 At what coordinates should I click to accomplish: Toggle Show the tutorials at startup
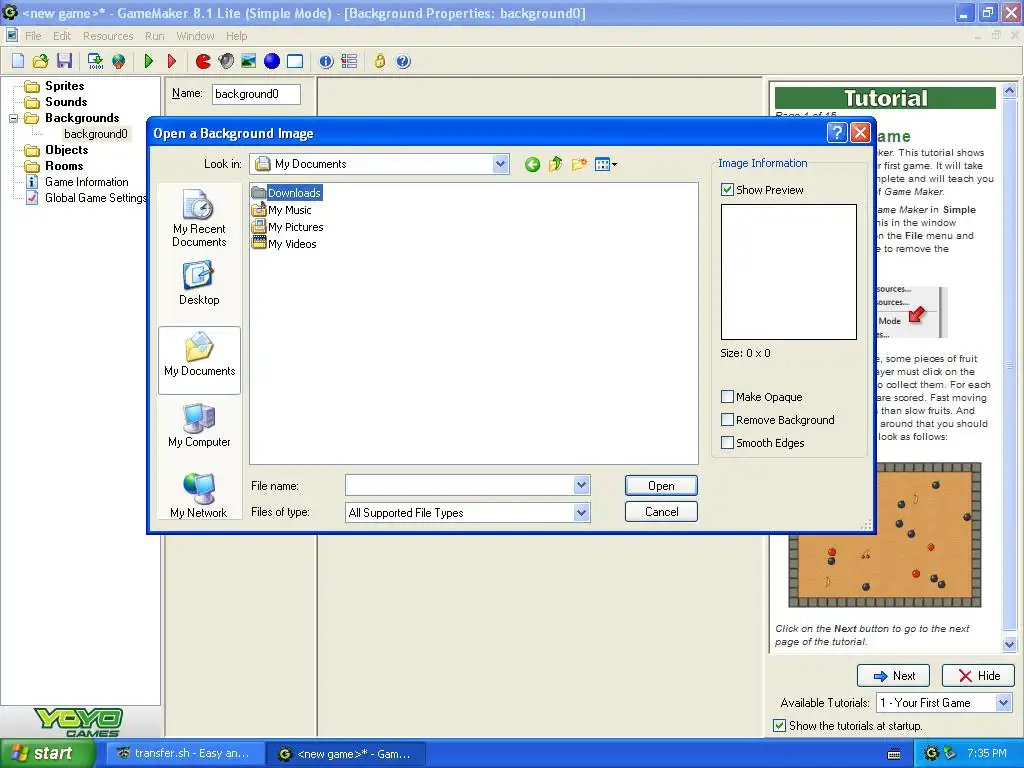[x=779, y=726]
